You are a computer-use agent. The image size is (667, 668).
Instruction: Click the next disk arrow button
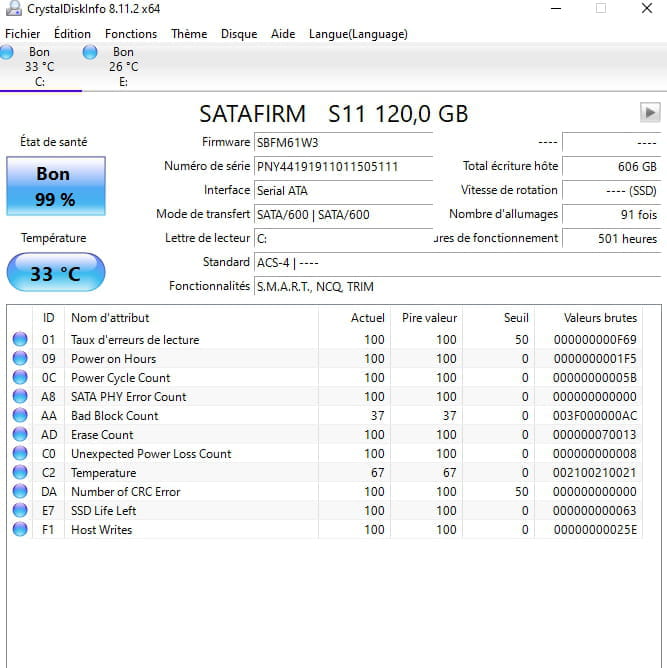point(650,113)
